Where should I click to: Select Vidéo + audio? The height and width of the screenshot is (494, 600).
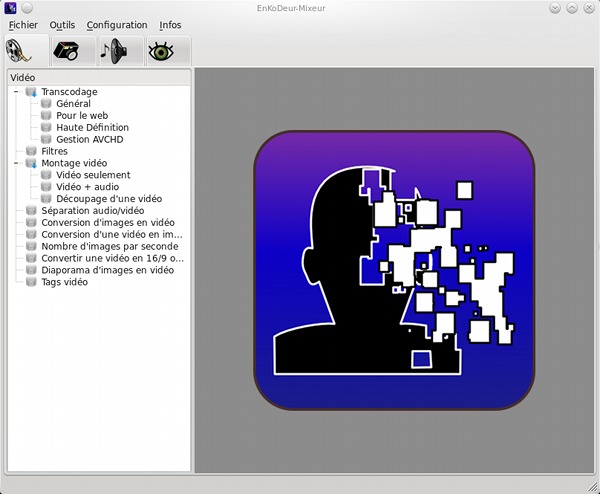88,187
